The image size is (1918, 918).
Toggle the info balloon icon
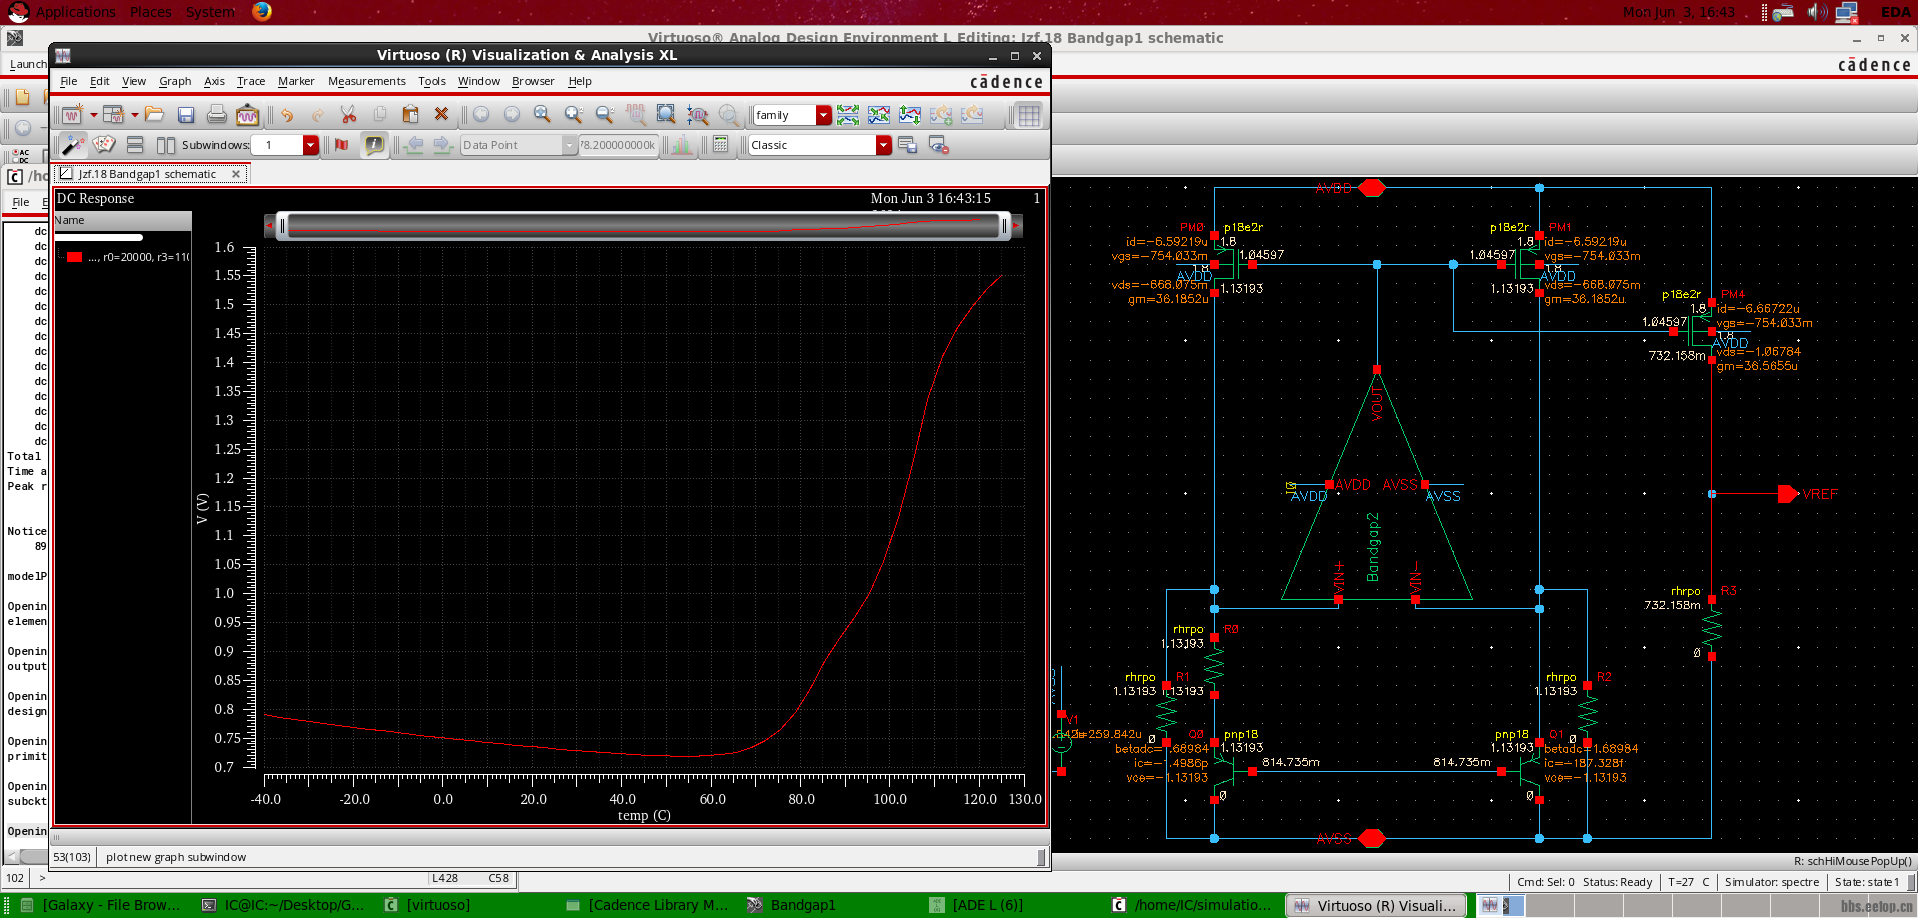[x=374, y=145]
